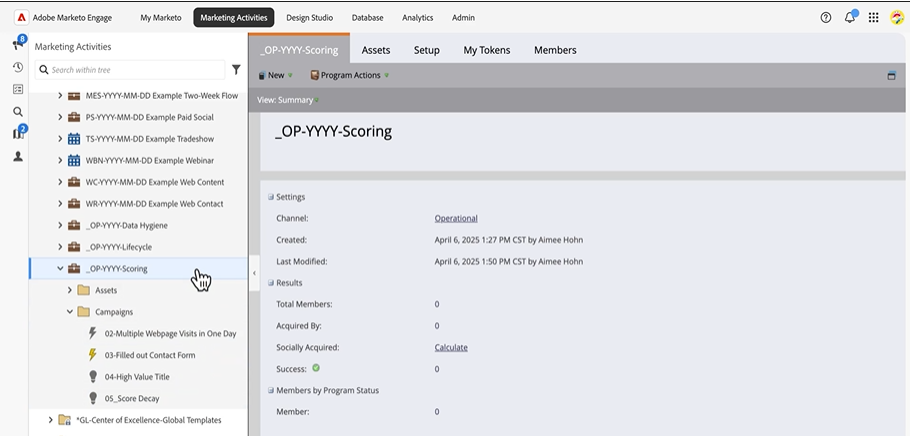Viewport: 910px width, 436px height.
Task: Select _OP-YYYY-Lifecycle program in tree
Action: (119, 247)
